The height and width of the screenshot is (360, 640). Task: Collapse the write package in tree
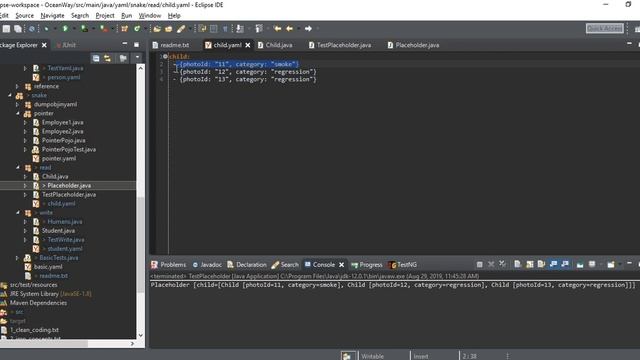pos(18,213)
